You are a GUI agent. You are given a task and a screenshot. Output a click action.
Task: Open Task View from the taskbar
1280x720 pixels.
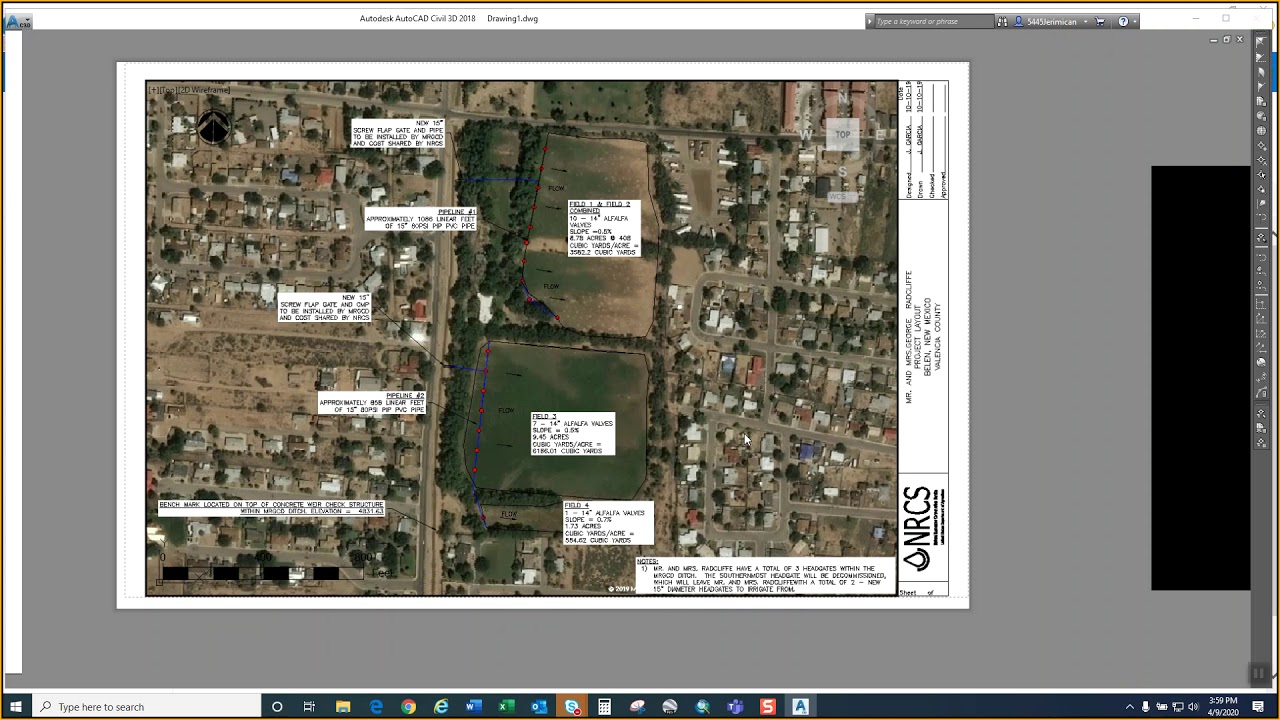coord(310,707)
